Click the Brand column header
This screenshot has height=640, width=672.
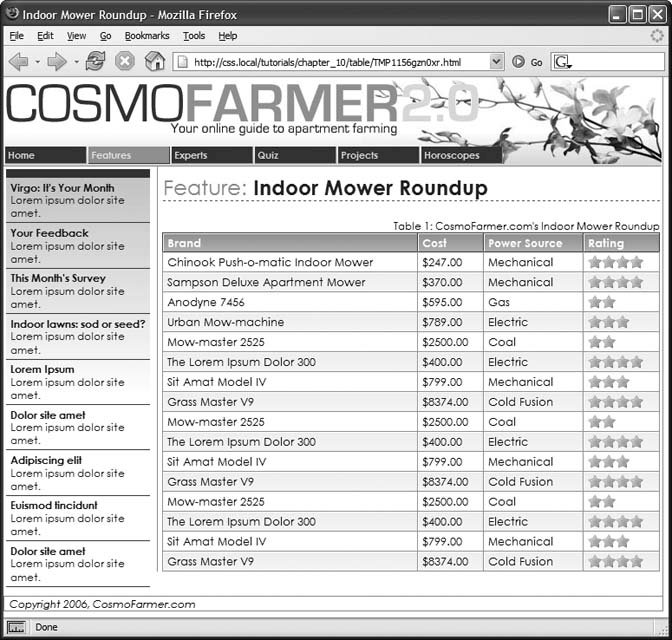[x=290, y=243]
